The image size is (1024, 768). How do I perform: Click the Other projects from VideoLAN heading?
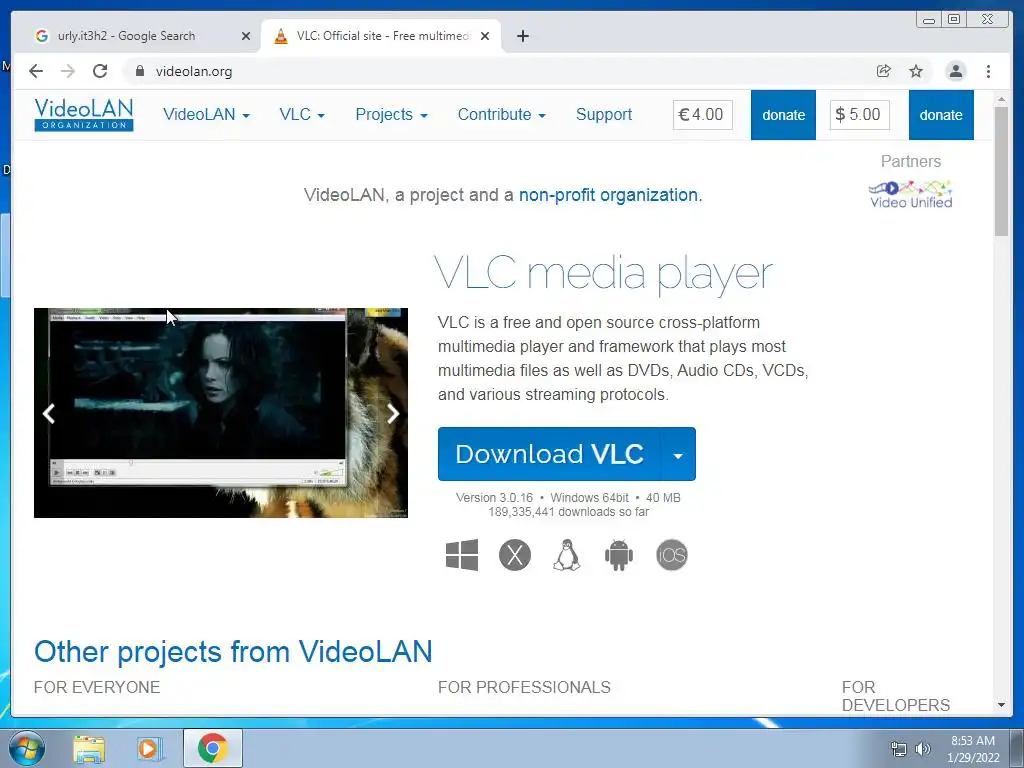pos(233,652)
